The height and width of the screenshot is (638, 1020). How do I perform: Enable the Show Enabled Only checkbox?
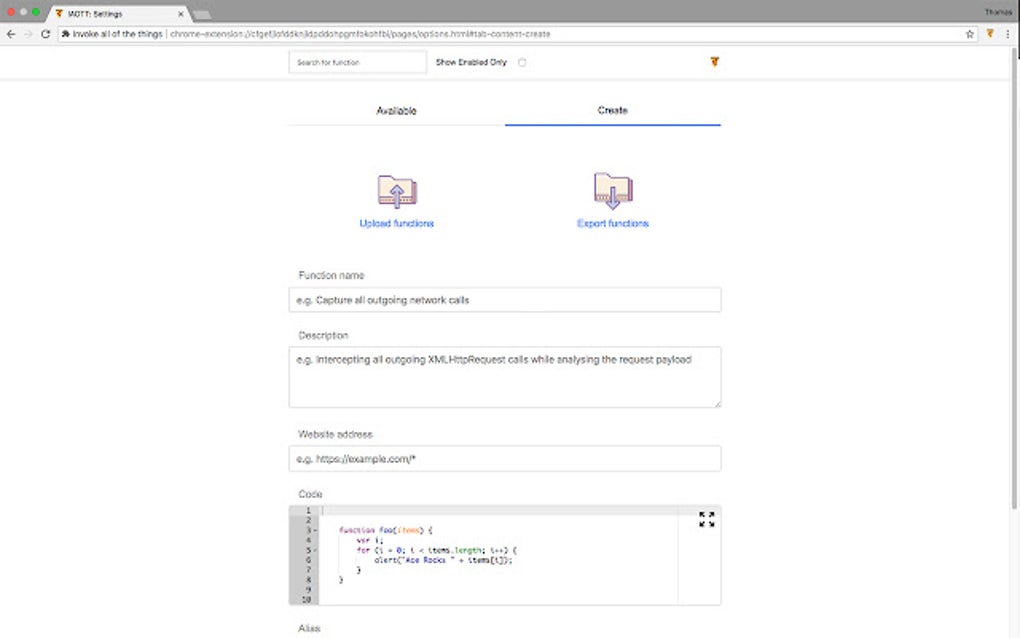coord(521,61)
